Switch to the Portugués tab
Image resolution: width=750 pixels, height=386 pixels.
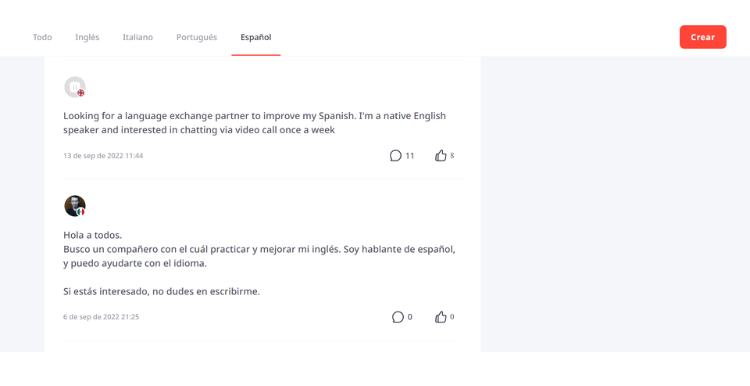click(197, 37)
